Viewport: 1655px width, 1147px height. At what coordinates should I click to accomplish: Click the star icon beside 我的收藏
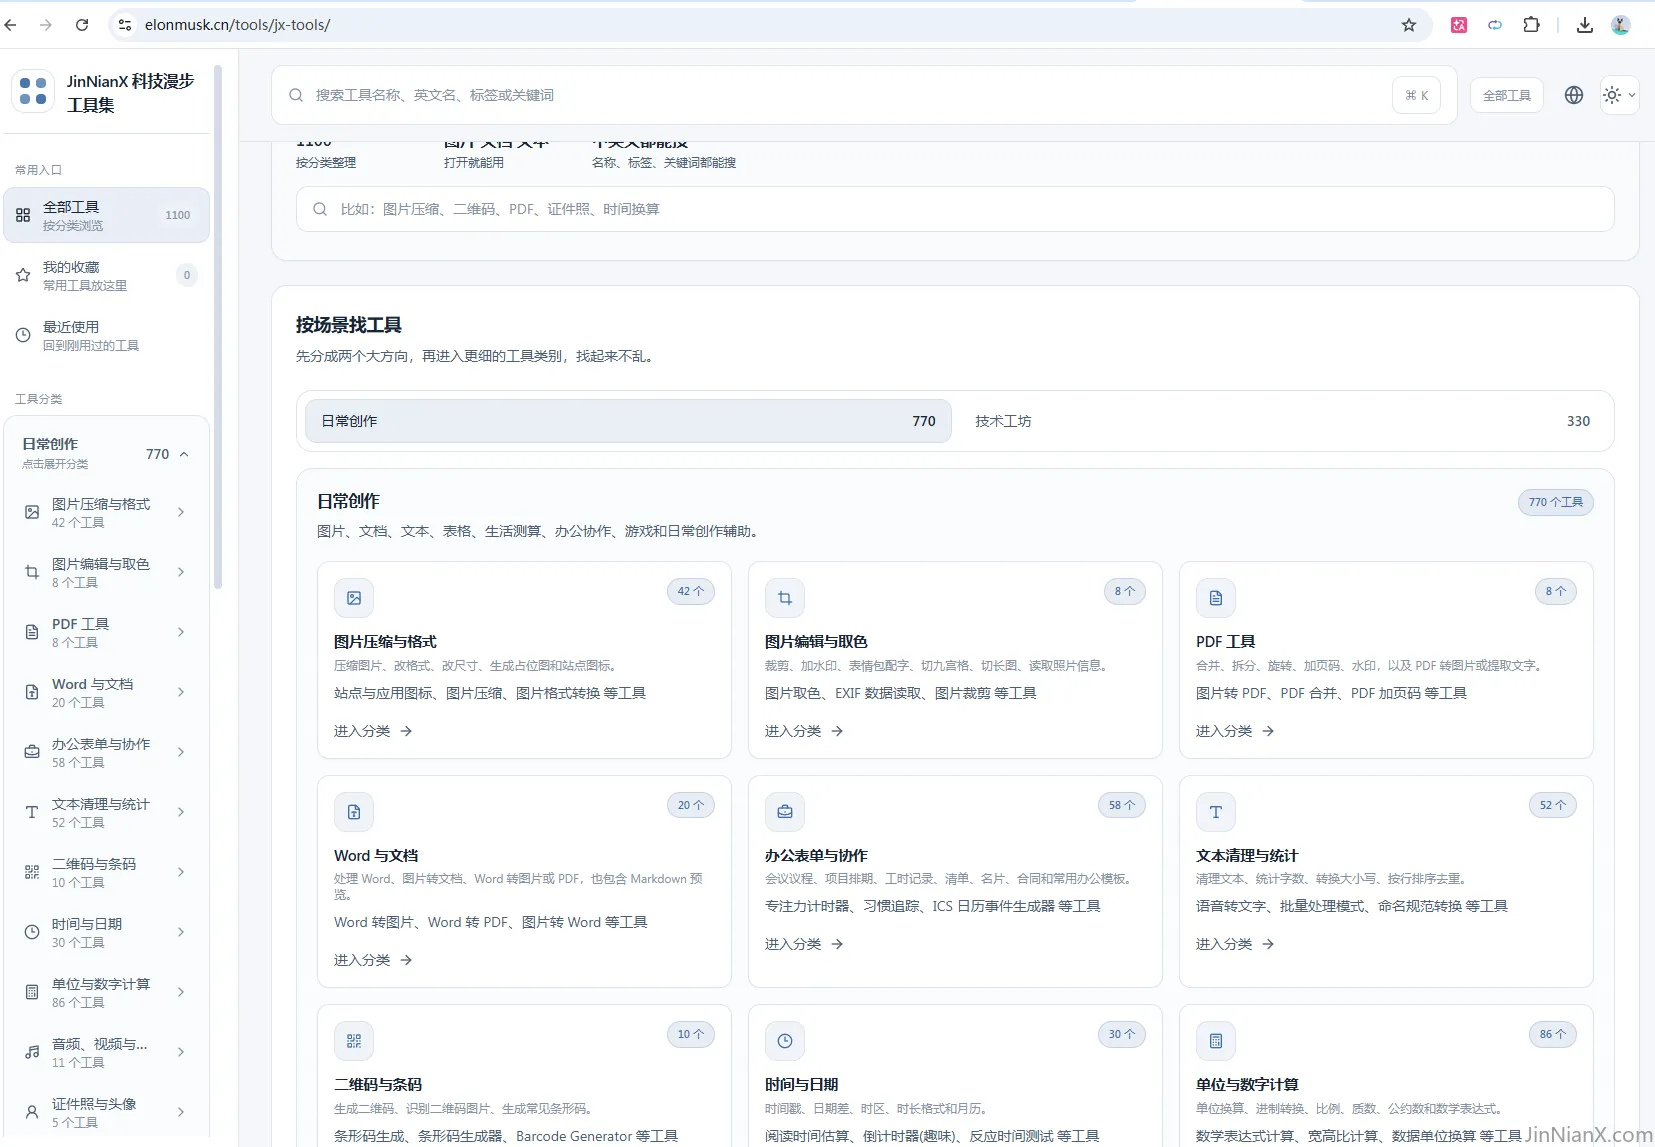[x=23, y=275]
